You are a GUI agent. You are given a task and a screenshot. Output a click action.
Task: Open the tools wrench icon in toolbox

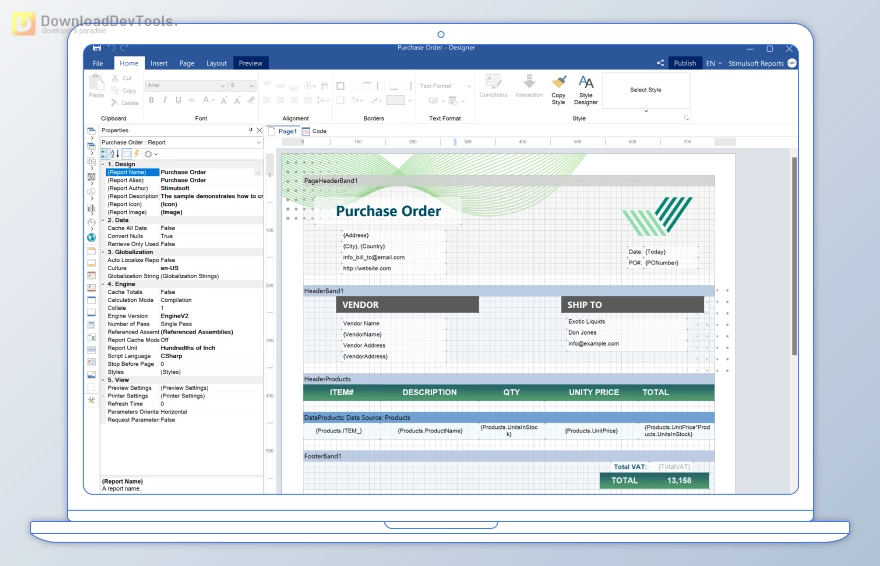click(x=91, y=401)
